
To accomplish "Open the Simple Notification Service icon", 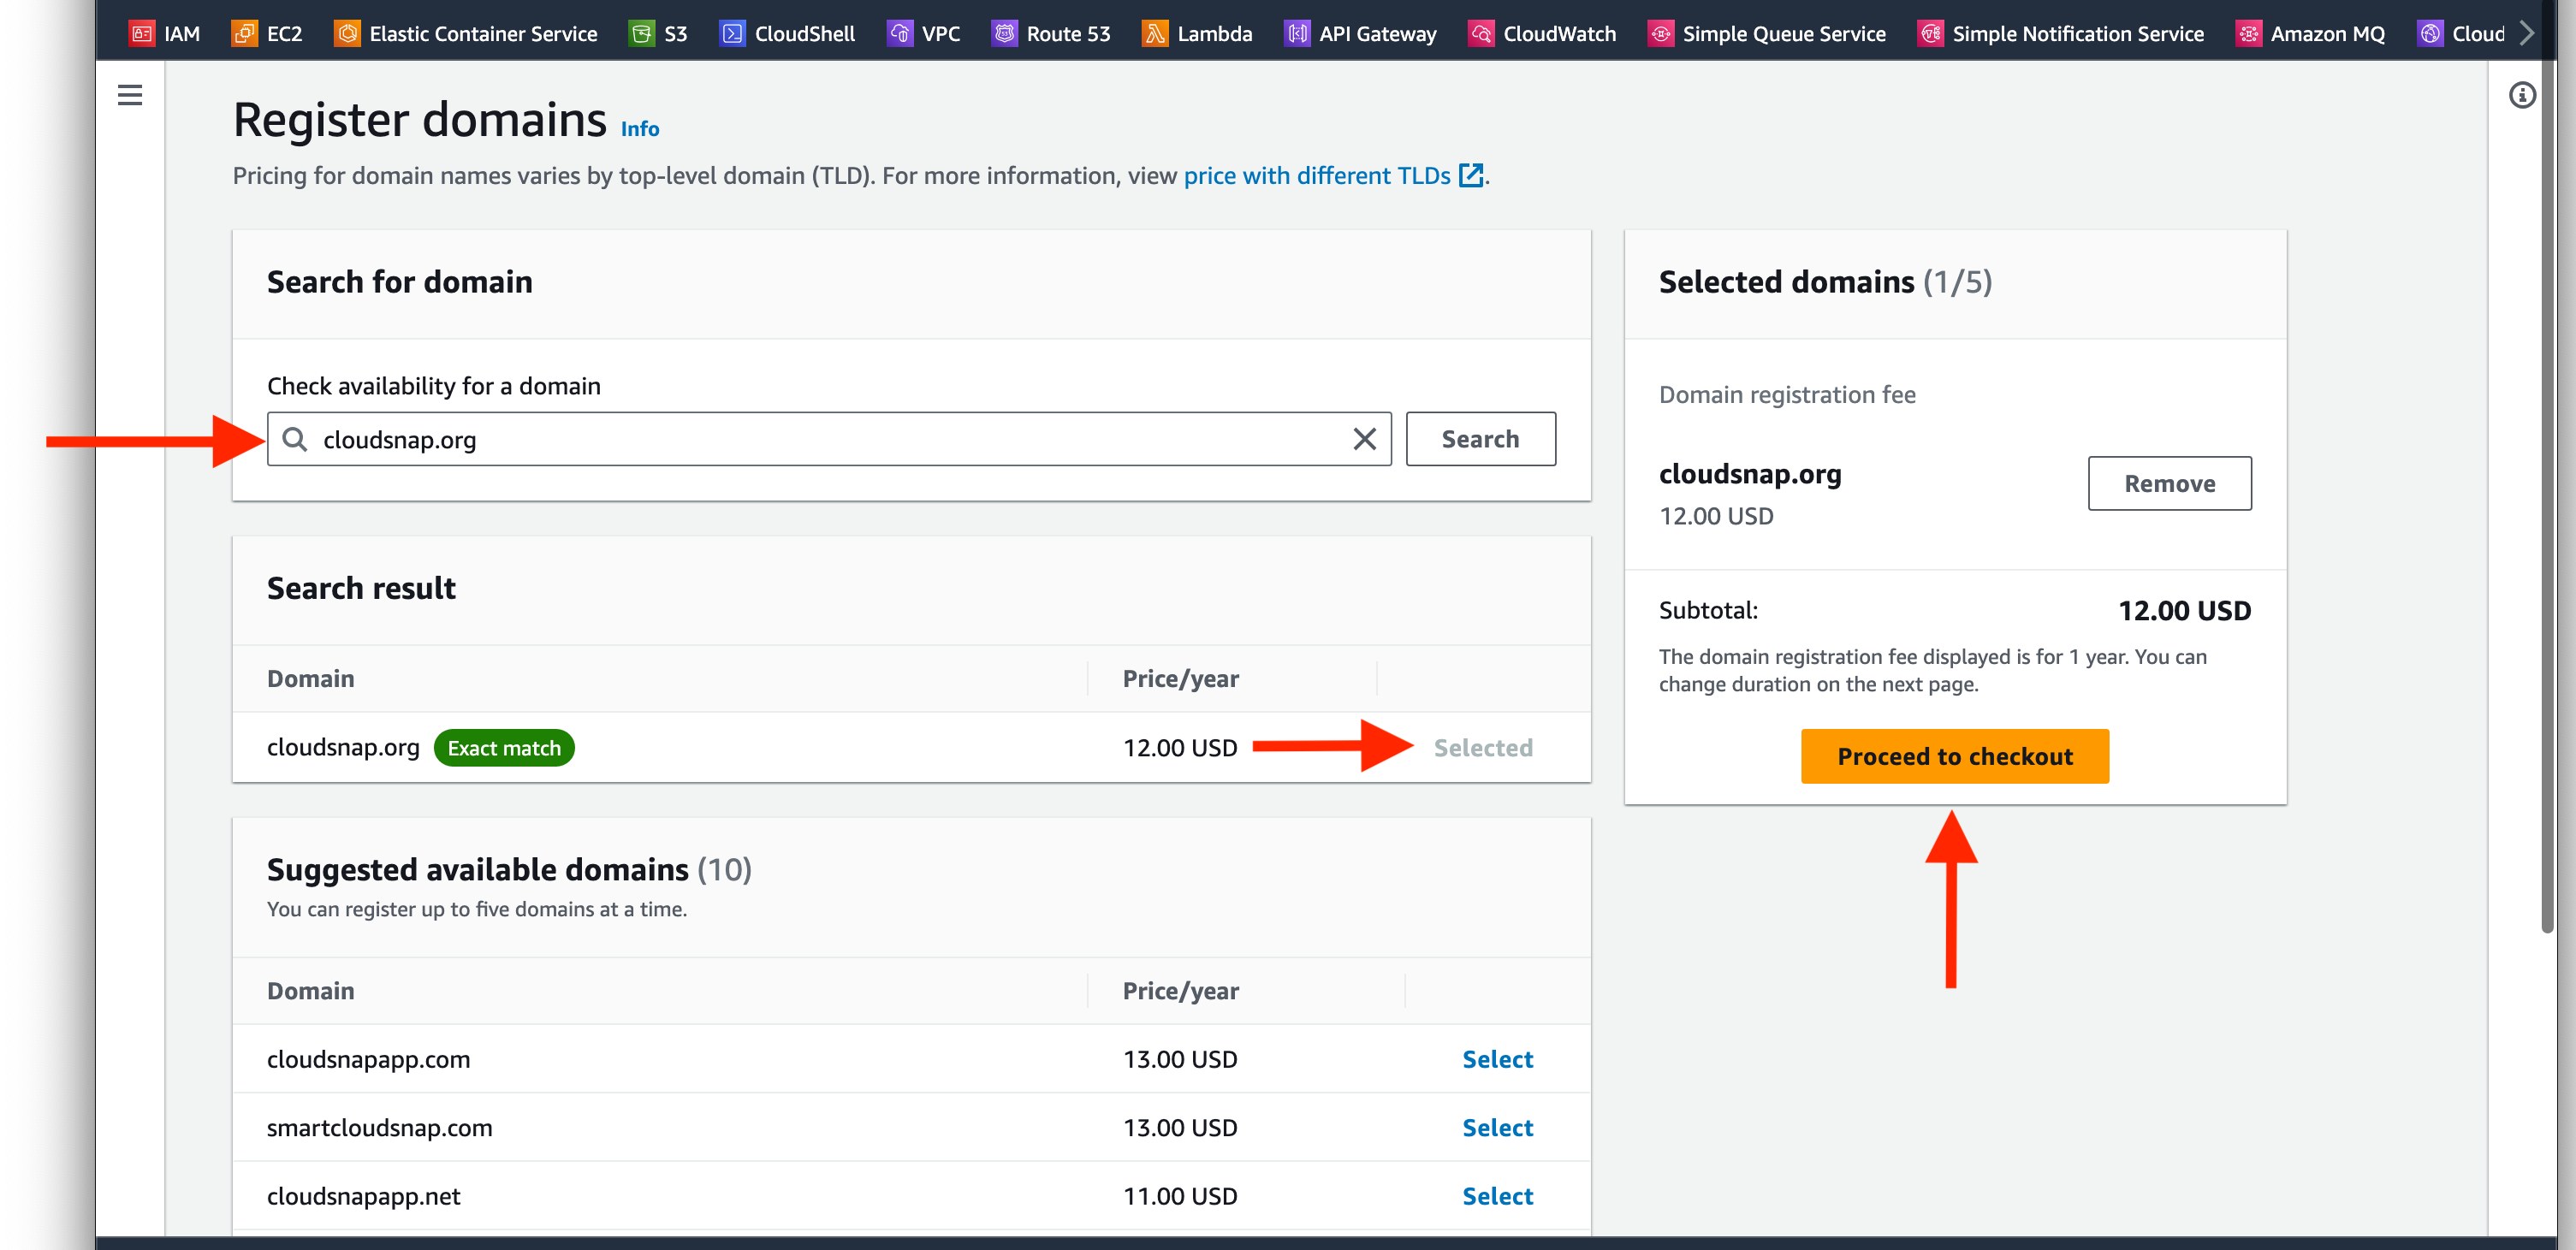I will [1930, 33].
